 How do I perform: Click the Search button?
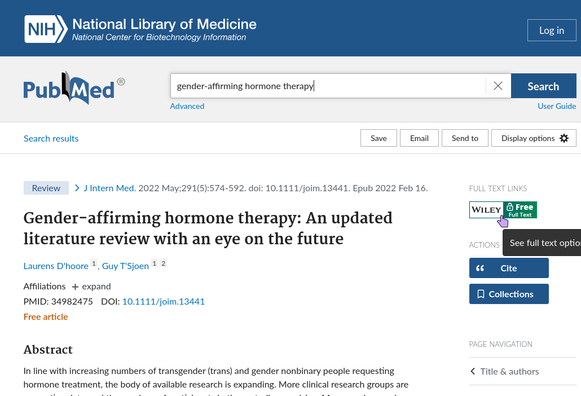[543, 86]
